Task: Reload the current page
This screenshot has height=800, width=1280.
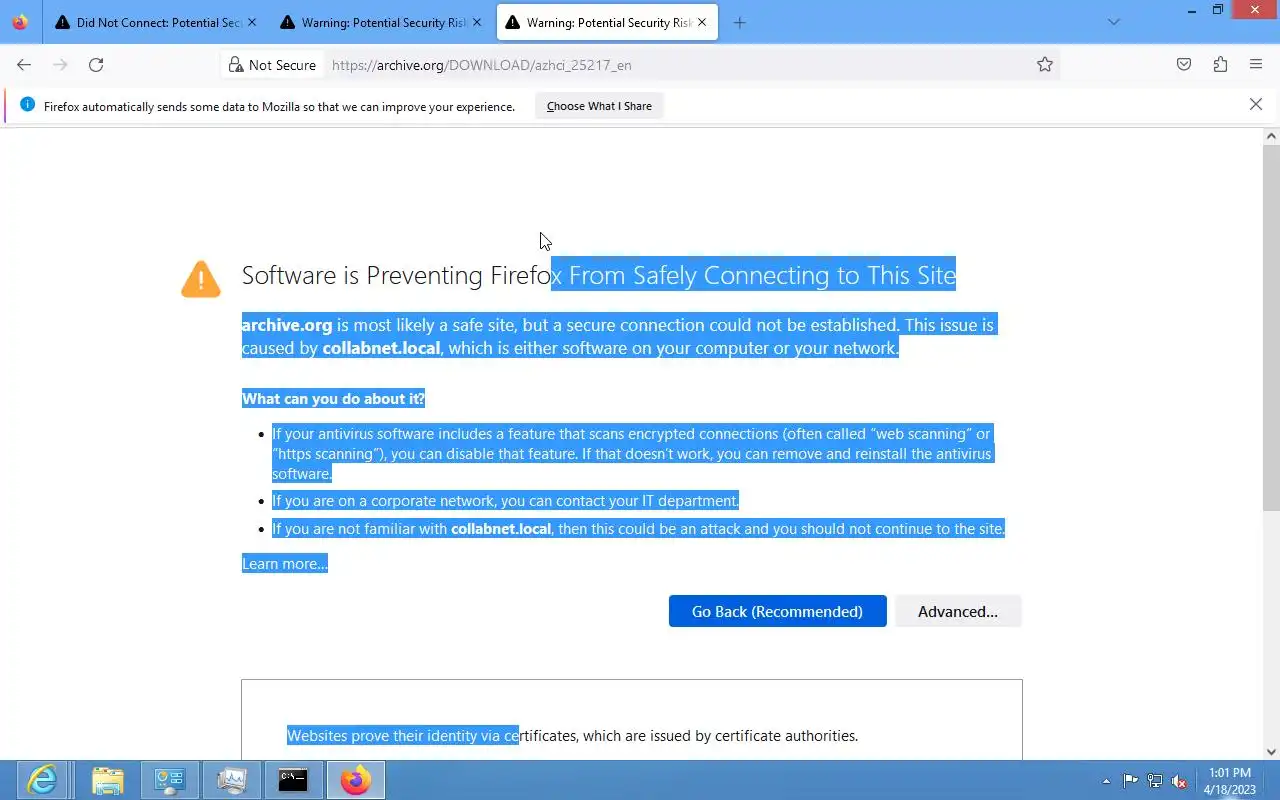Action: point(96,65)
